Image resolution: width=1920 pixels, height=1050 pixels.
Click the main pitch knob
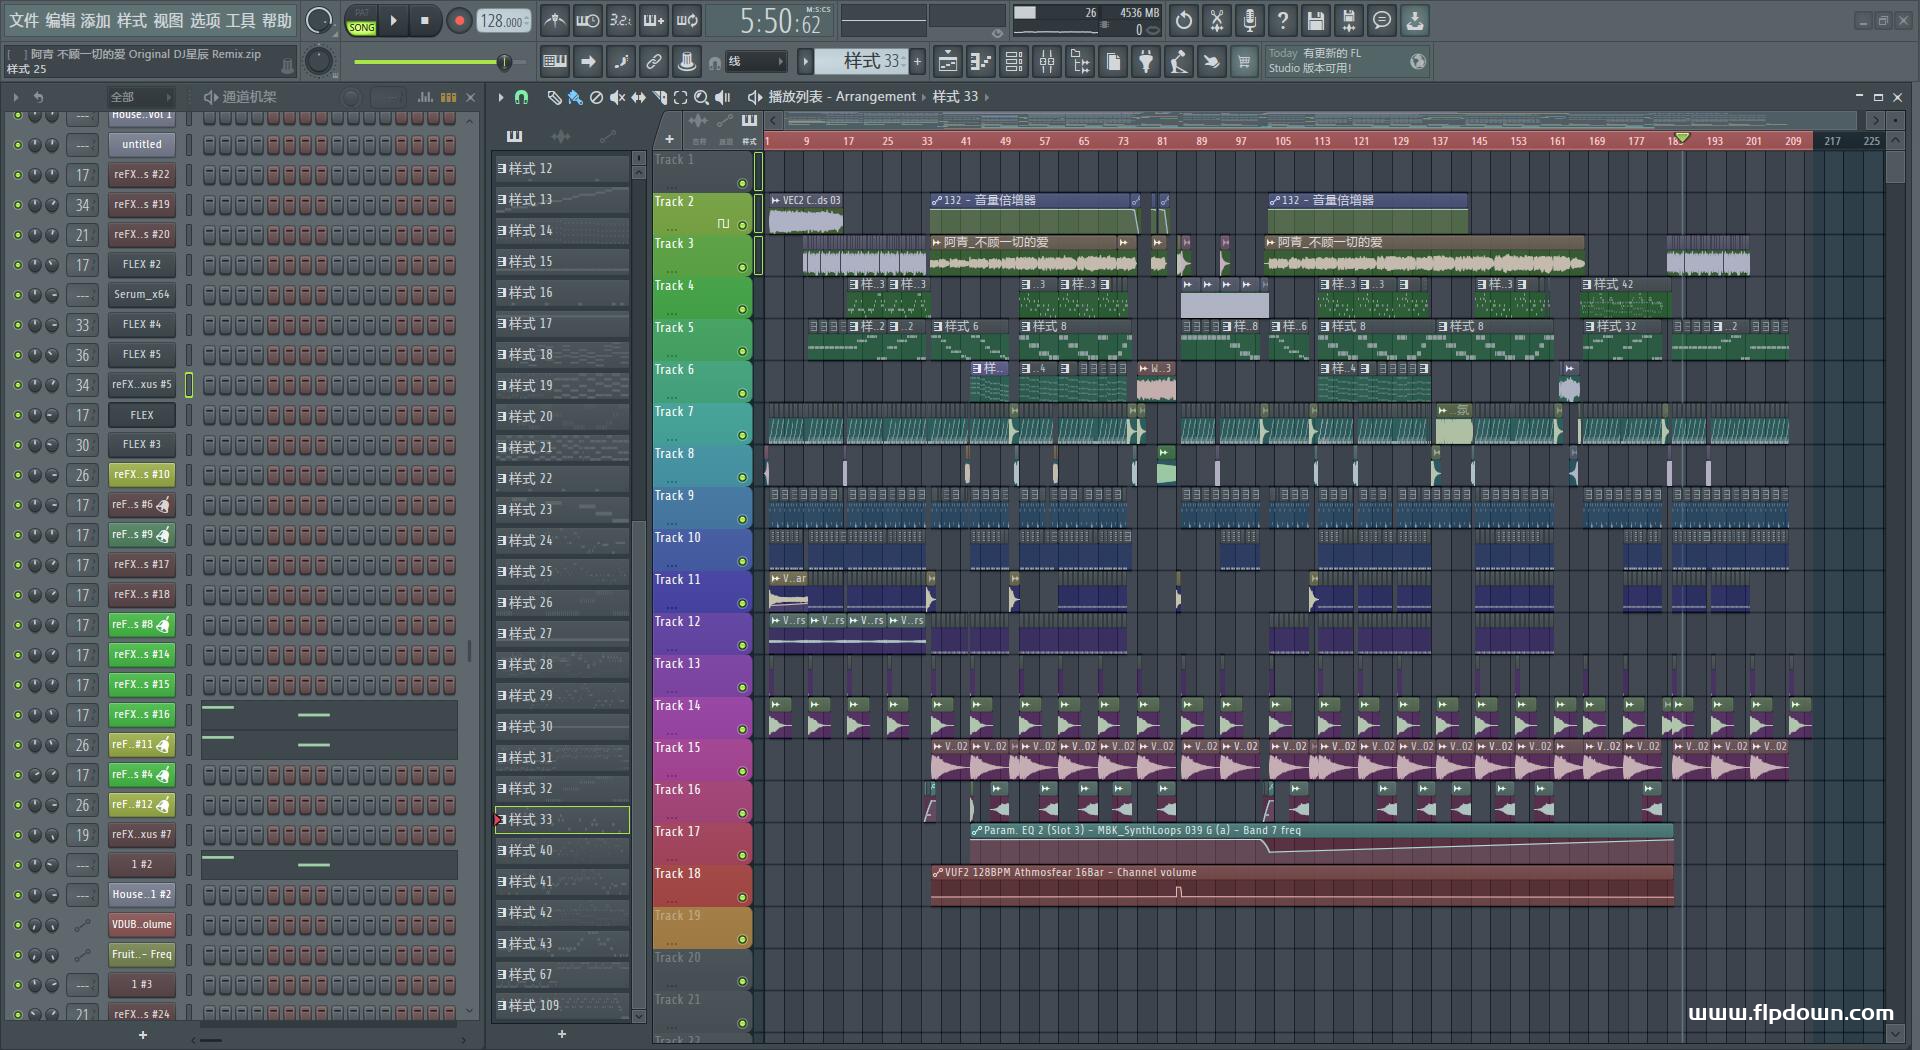318,62
